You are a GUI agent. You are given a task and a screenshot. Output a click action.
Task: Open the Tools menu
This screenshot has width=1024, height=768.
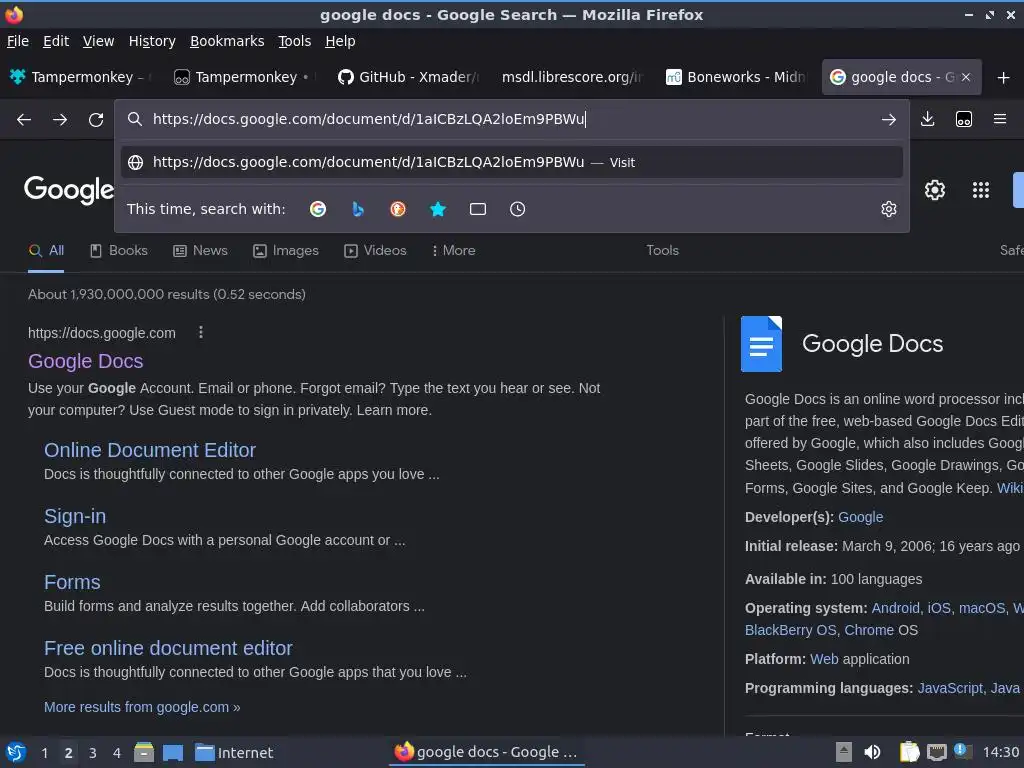295,41
